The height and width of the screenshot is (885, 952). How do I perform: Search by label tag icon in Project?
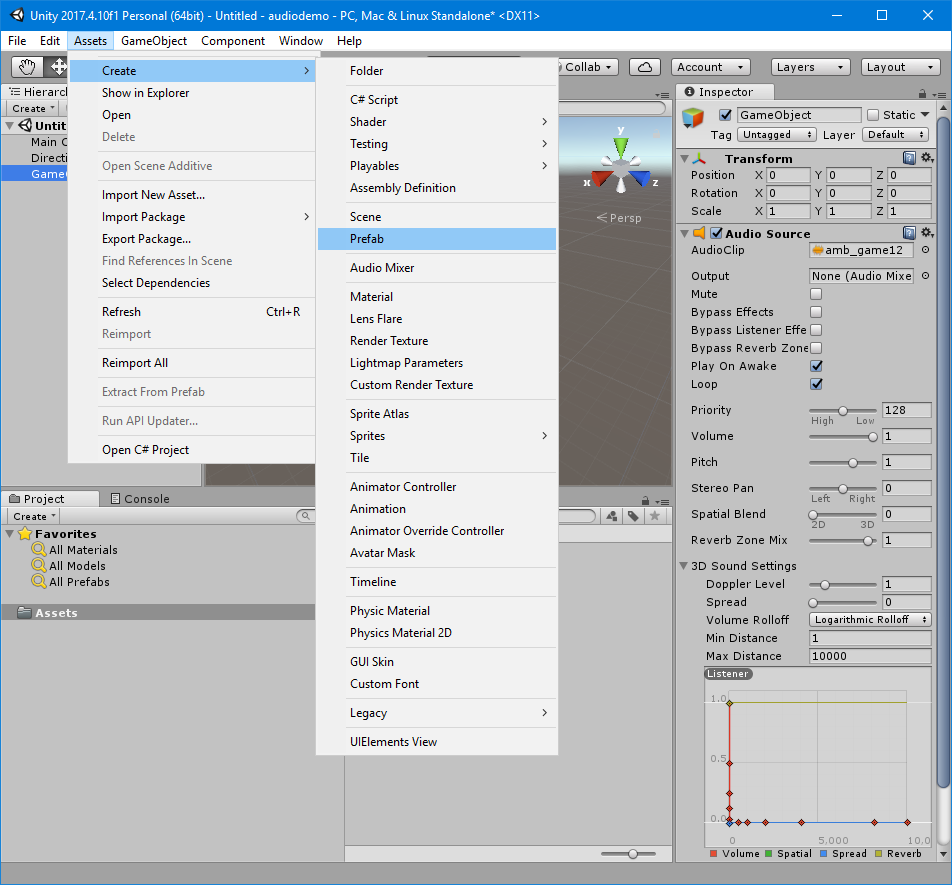(633, 516)
